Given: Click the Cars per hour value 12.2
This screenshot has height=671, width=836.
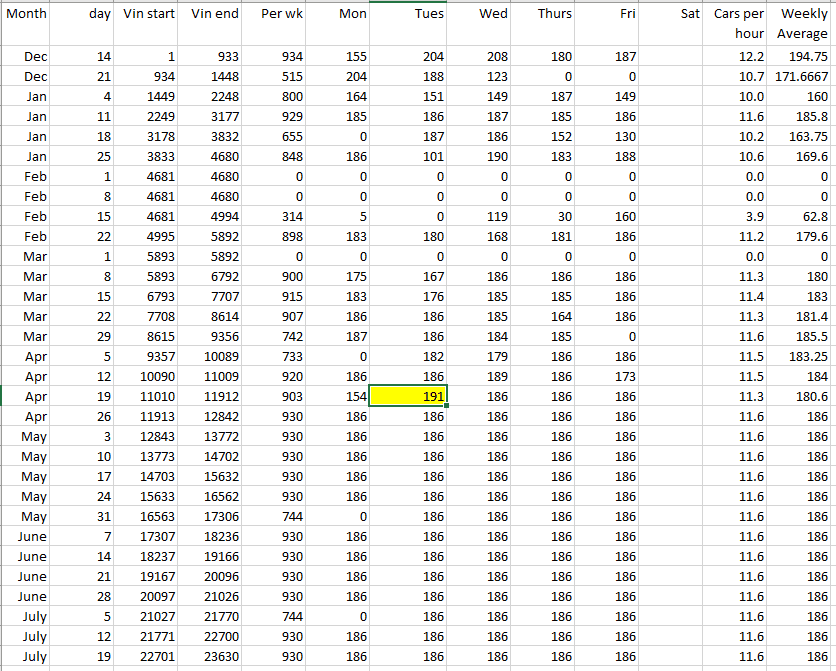Looking at the screenshot, I should (739, 57).
